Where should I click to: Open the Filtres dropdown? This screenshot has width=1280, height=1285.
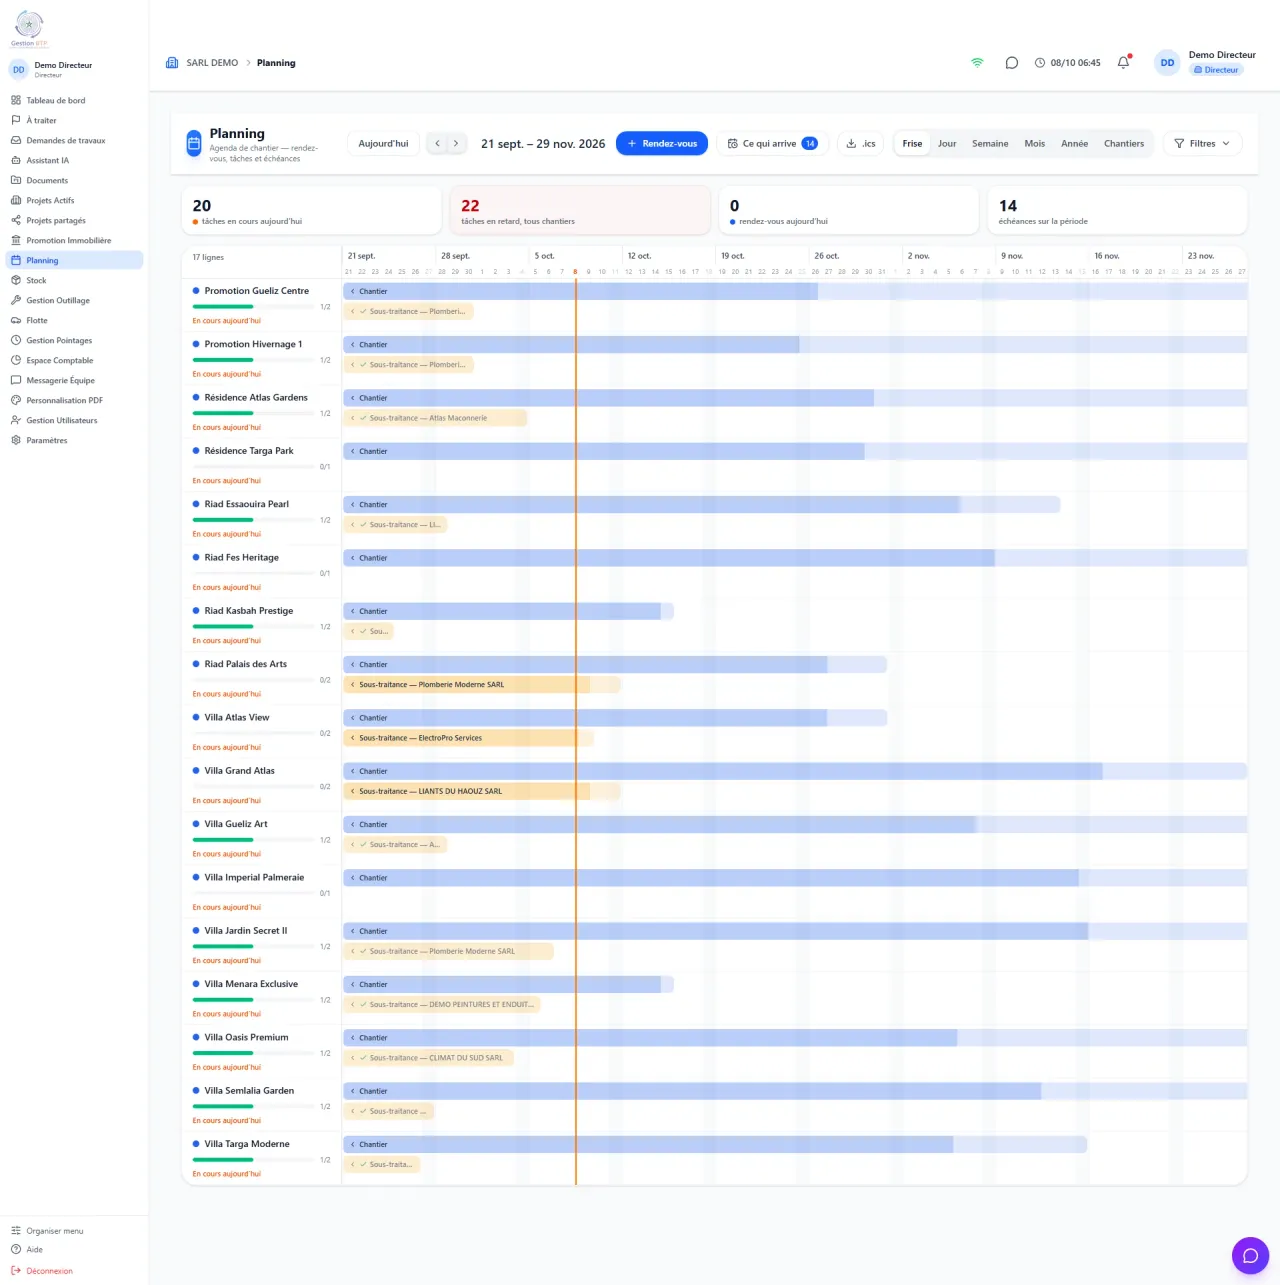[1202, 143]
